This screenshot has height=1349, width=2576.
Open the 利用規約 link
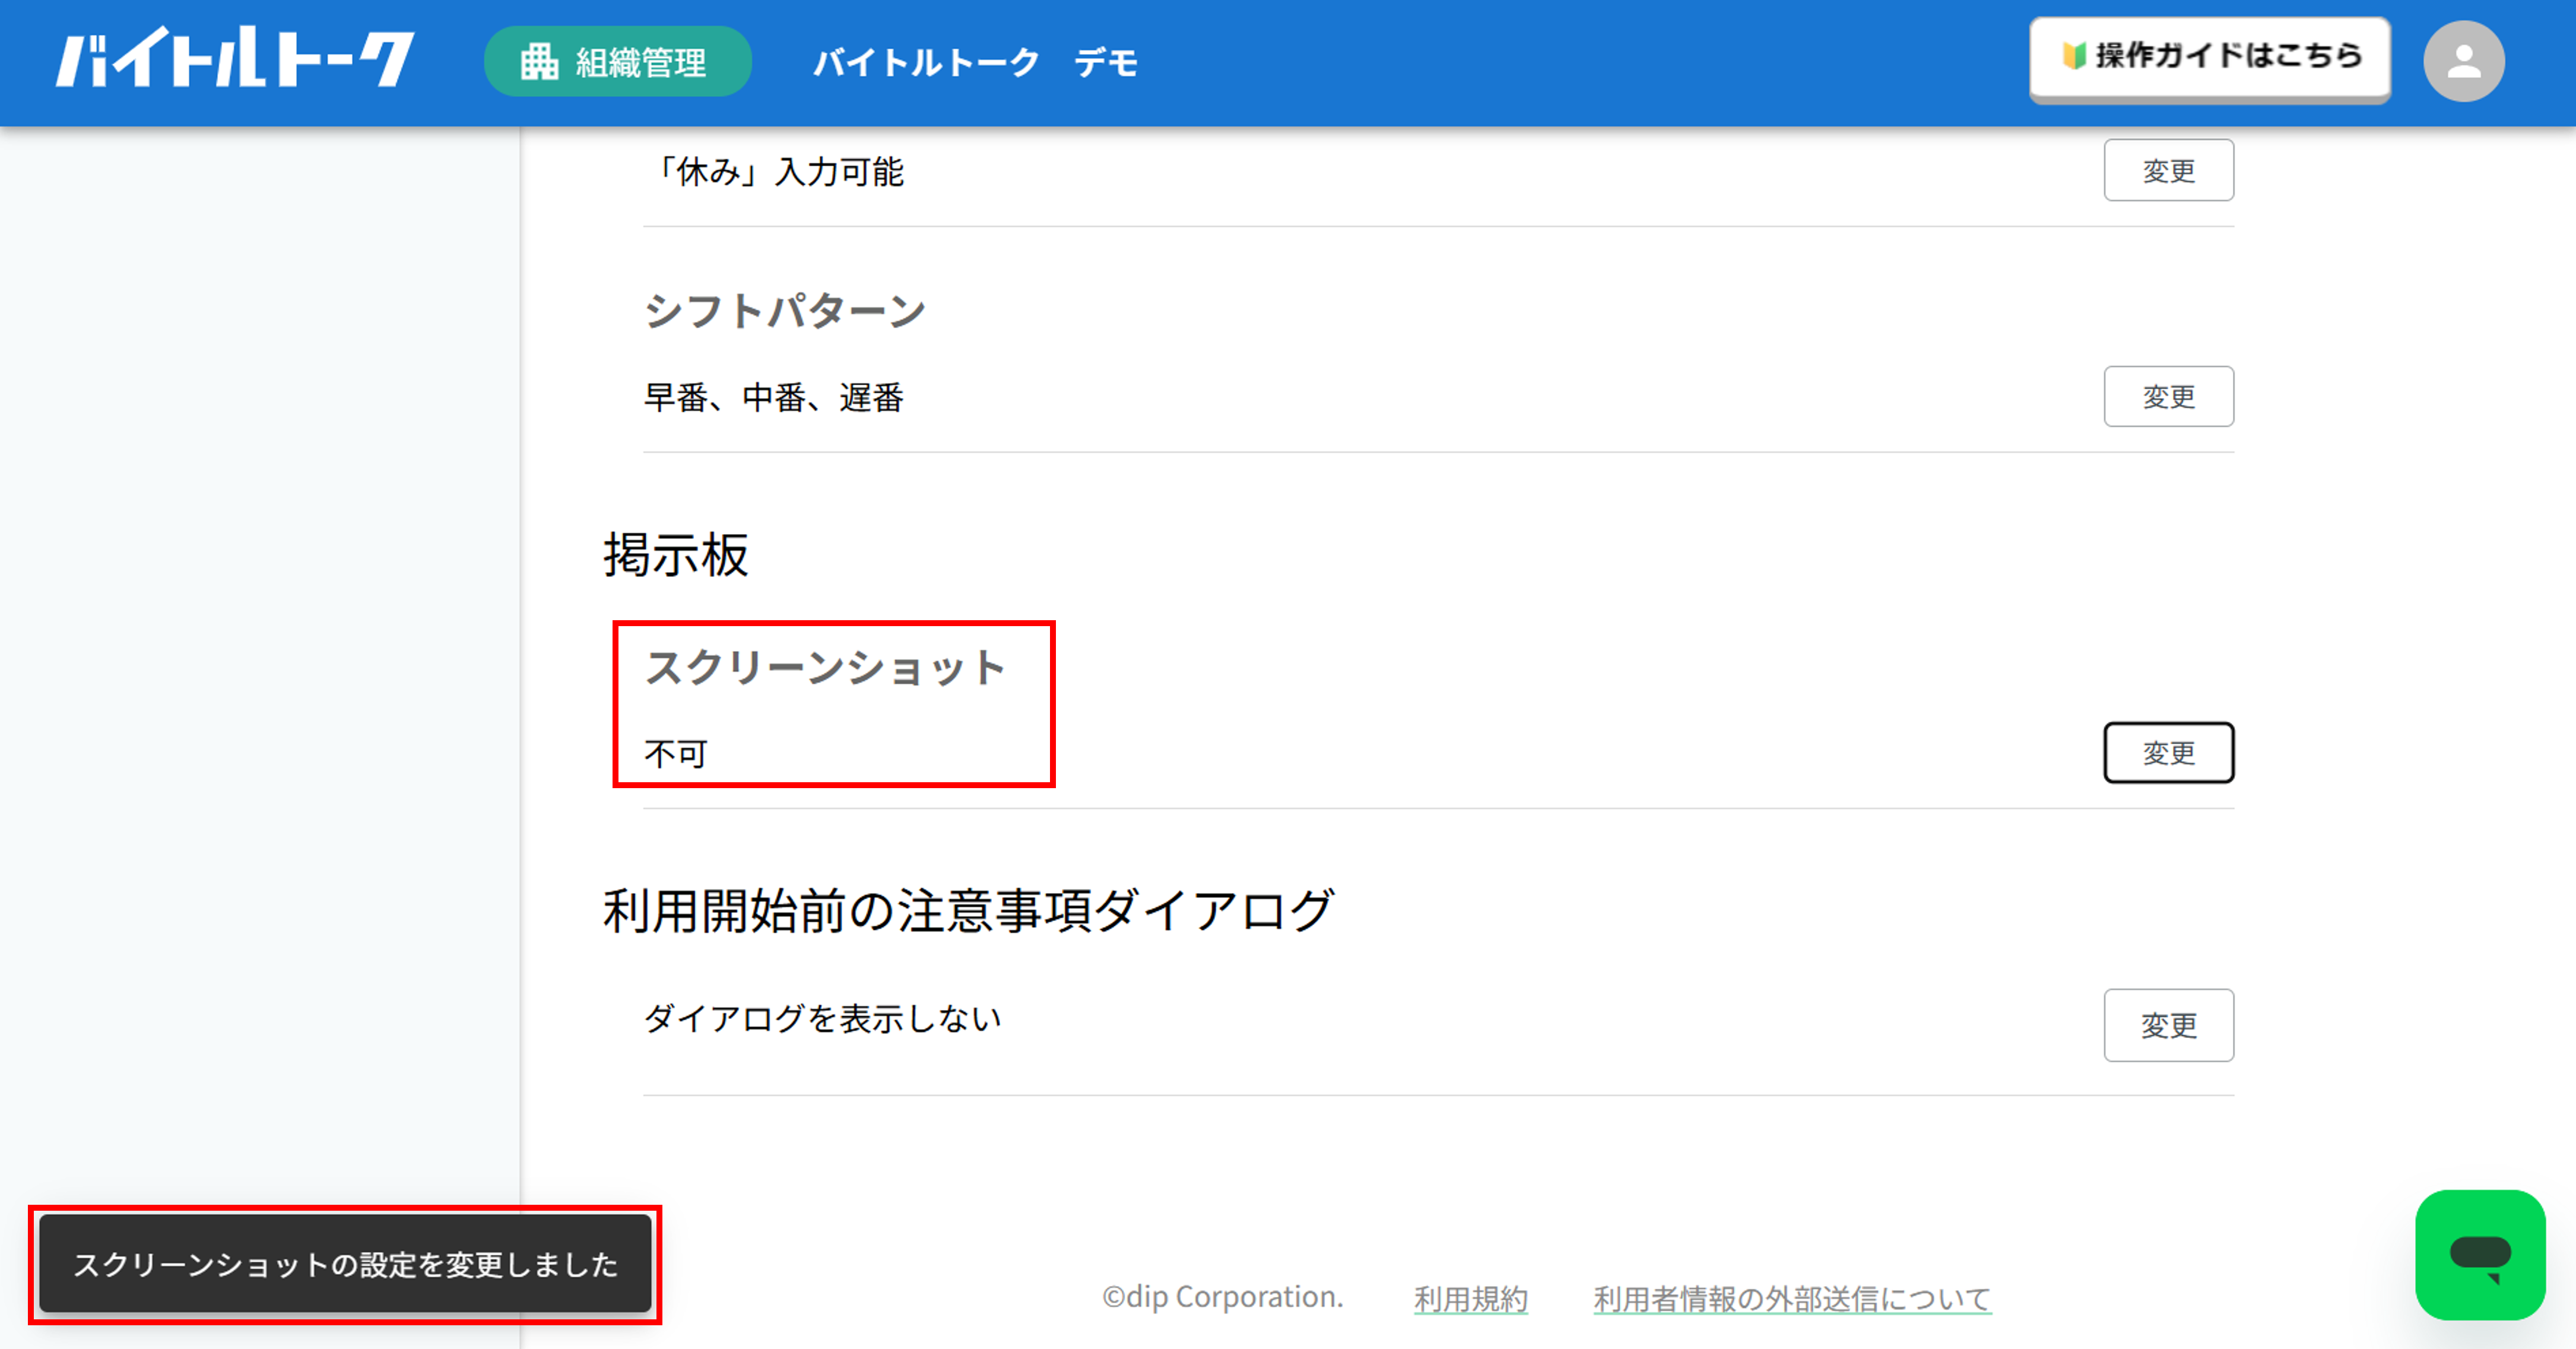pos(1470,1298)
